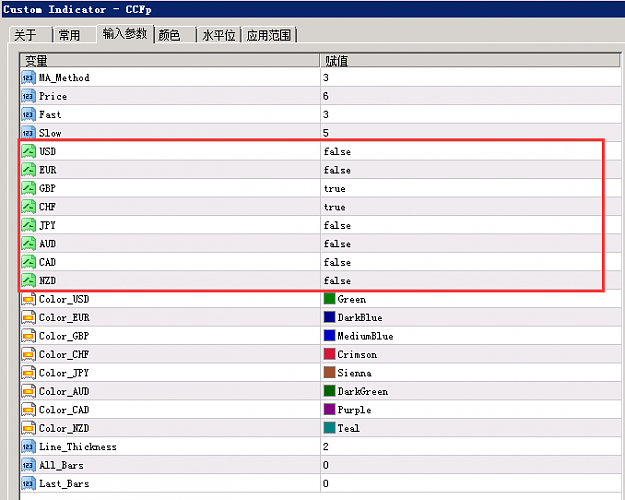The height and width of the screenshot is (500, 625).
Task: Open the DarkGreen color value dropdown
Action: [x=470, y=391]
